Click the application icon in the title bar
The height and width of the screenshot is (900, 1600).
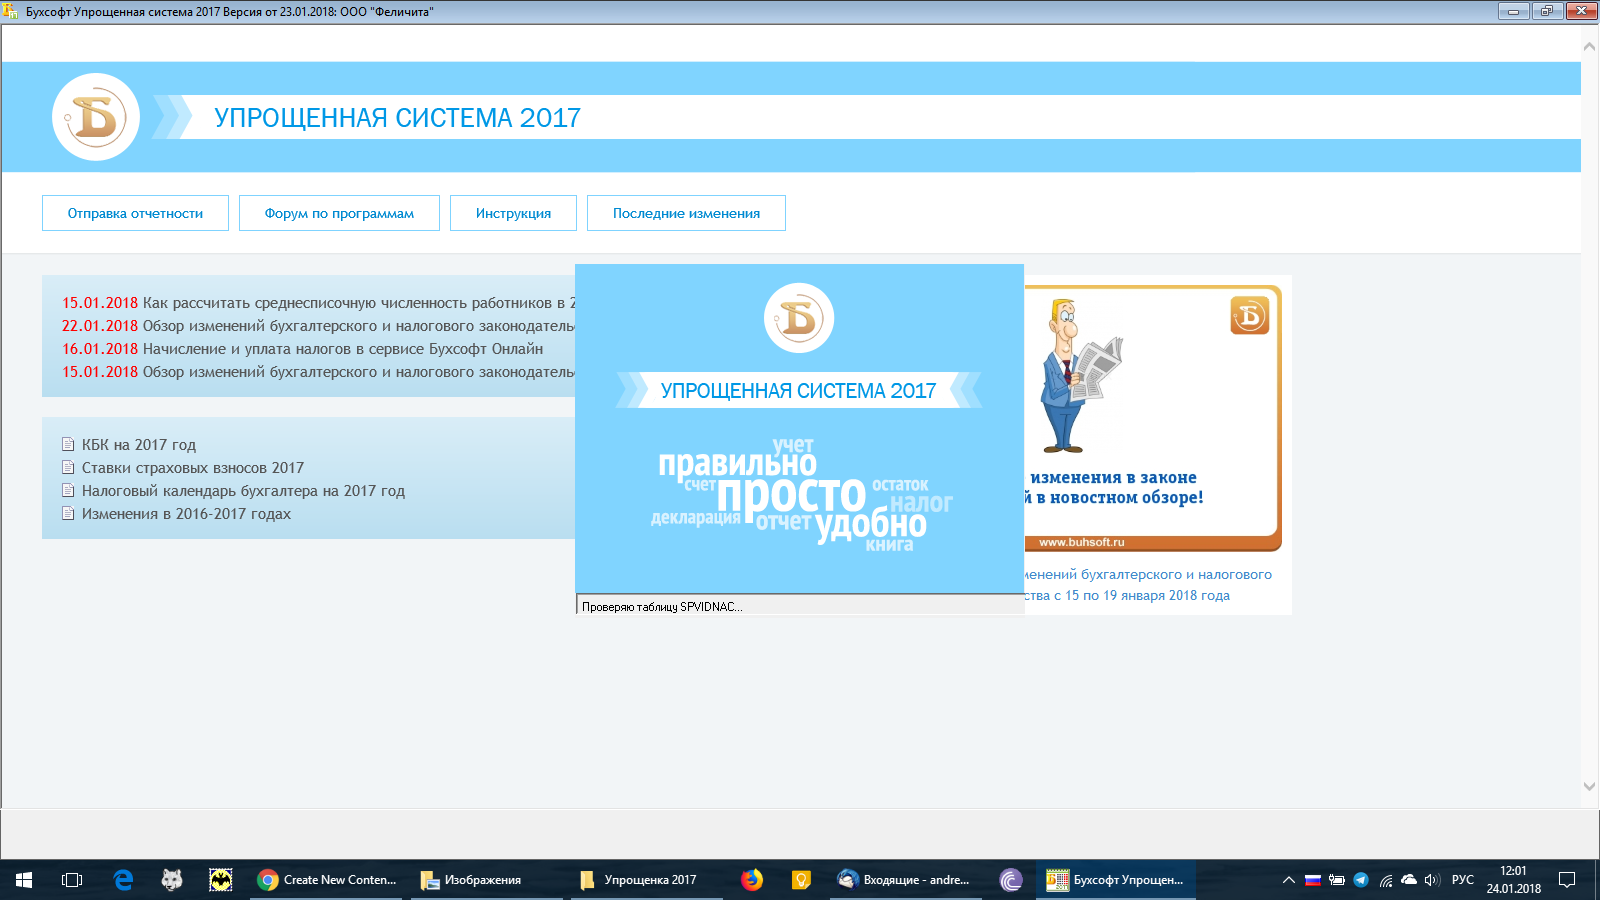click(10, 11)
